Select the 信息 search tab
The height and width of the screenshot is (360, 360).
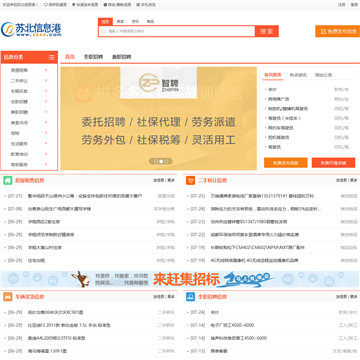point(105,21)
